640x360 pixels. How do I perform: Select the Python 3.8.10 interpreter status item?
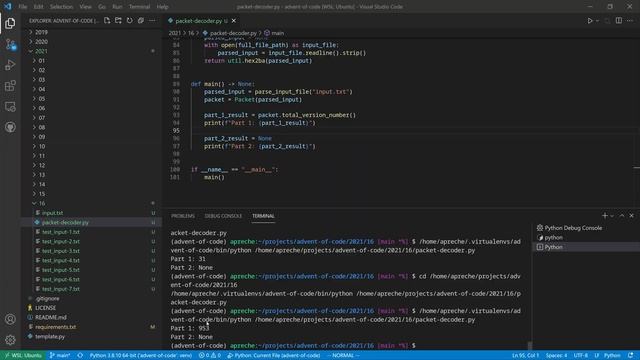140,355
